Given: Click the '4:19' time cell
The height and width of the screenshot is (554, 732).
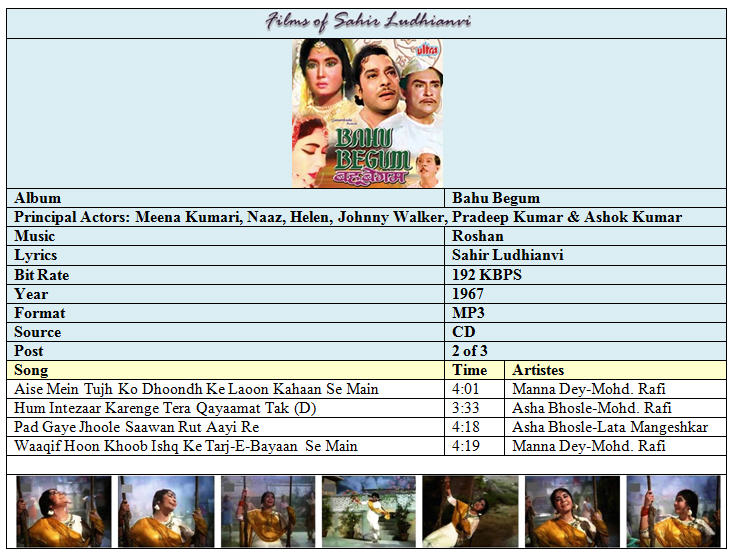Looking at the screenshot, I should (x=474, y=446).
